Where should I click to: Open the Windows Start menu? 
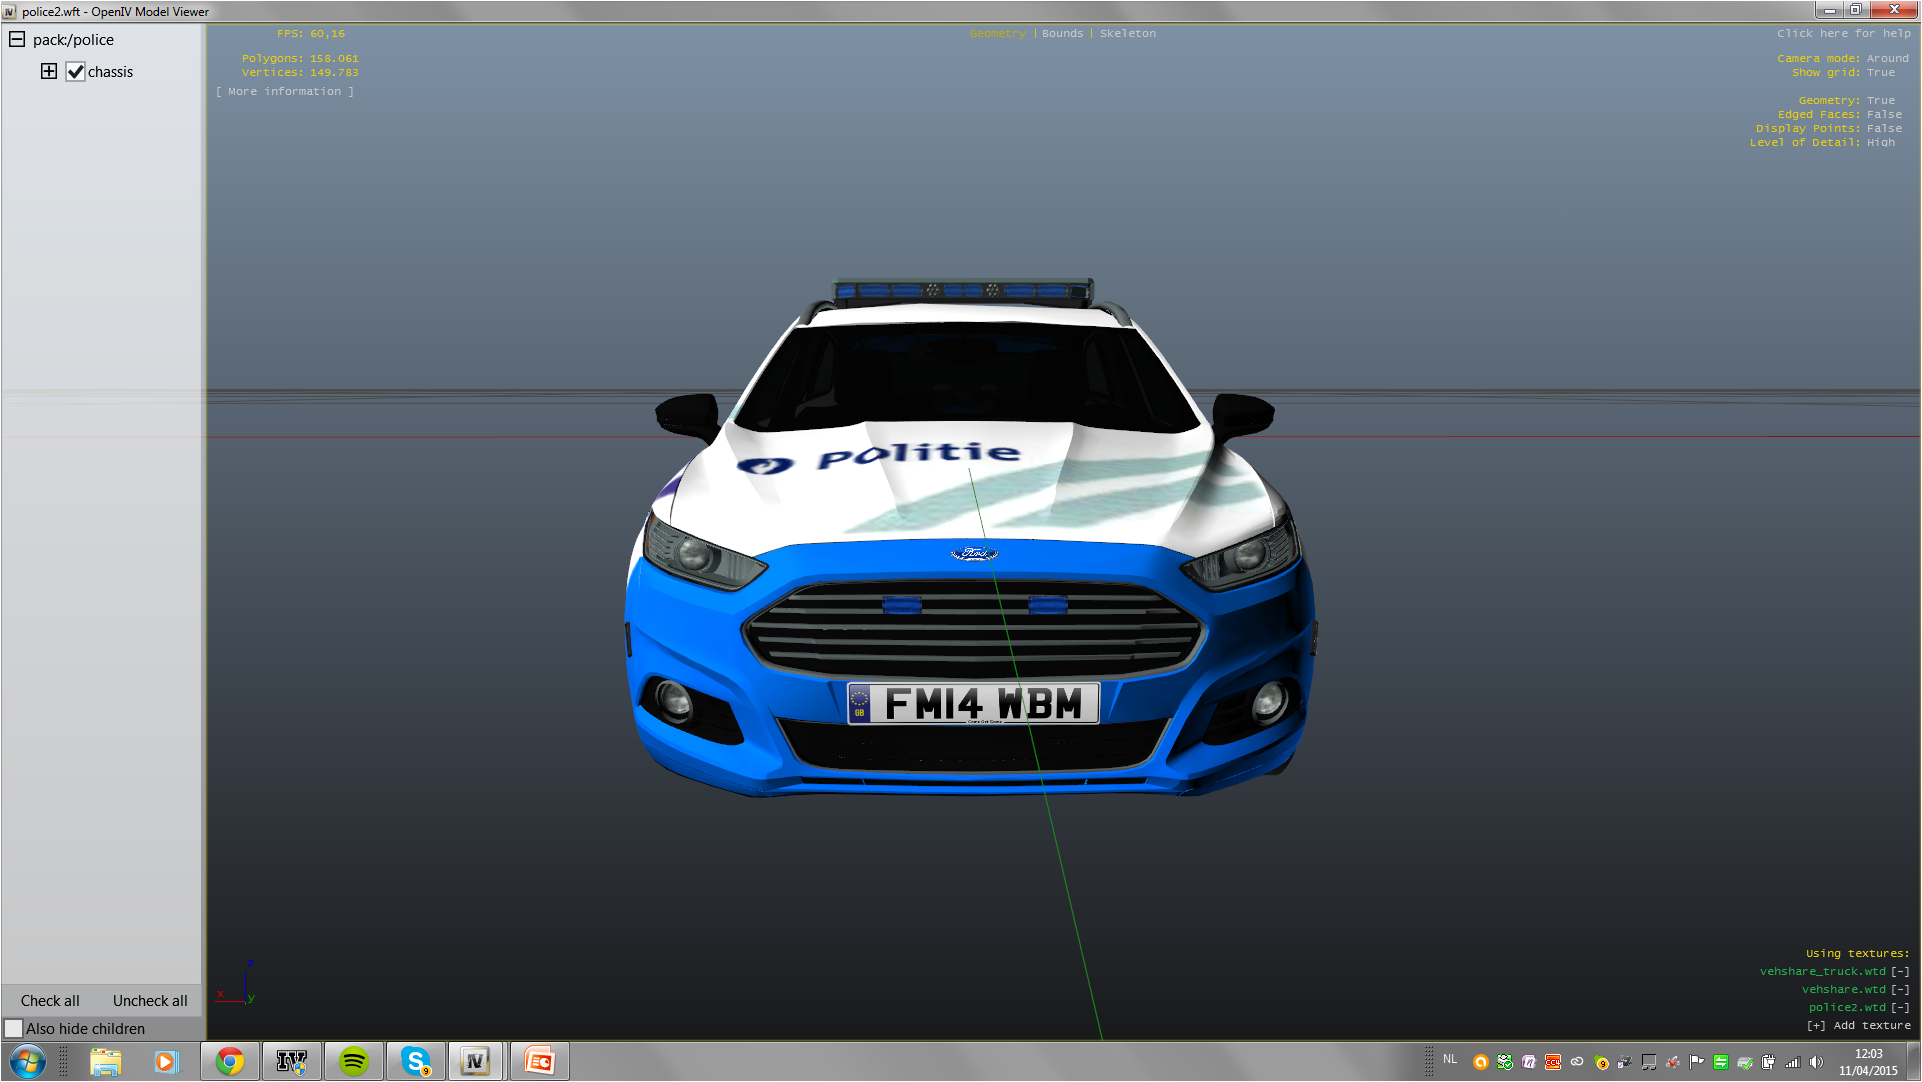27,1061
